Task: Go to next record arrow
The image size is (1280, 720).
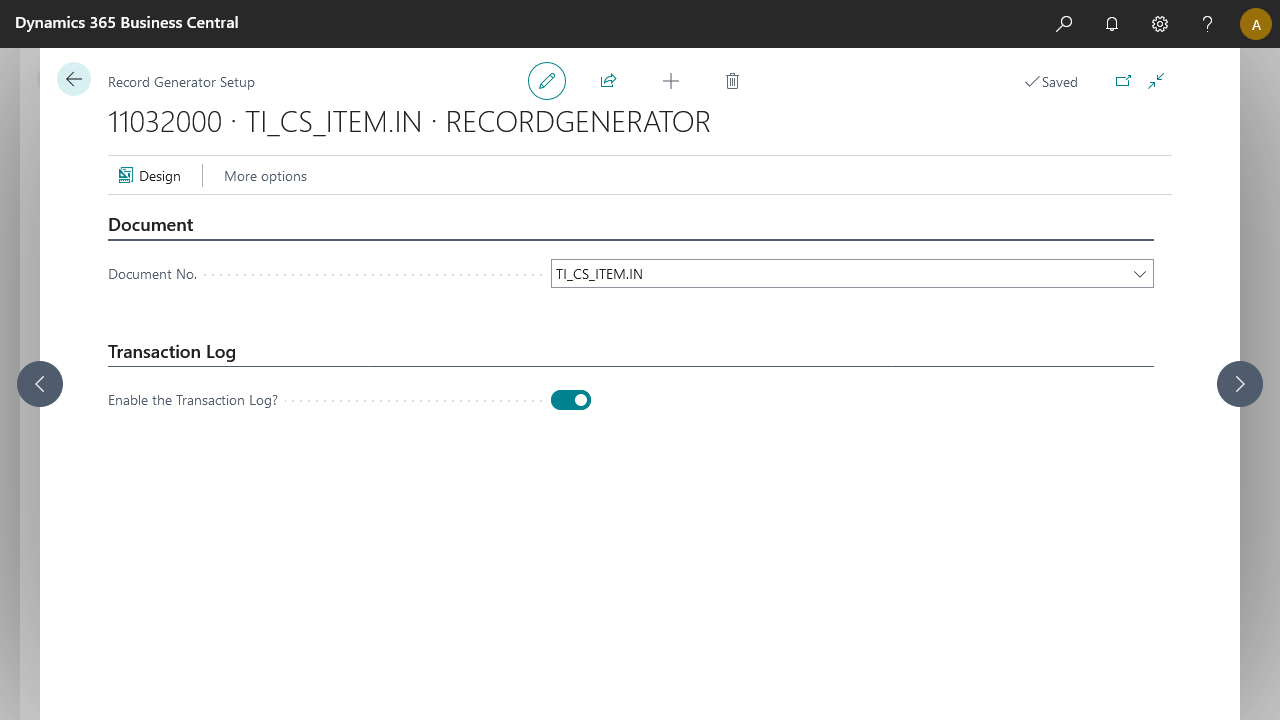Action: pyautogui.click(x=1240, y=384)
